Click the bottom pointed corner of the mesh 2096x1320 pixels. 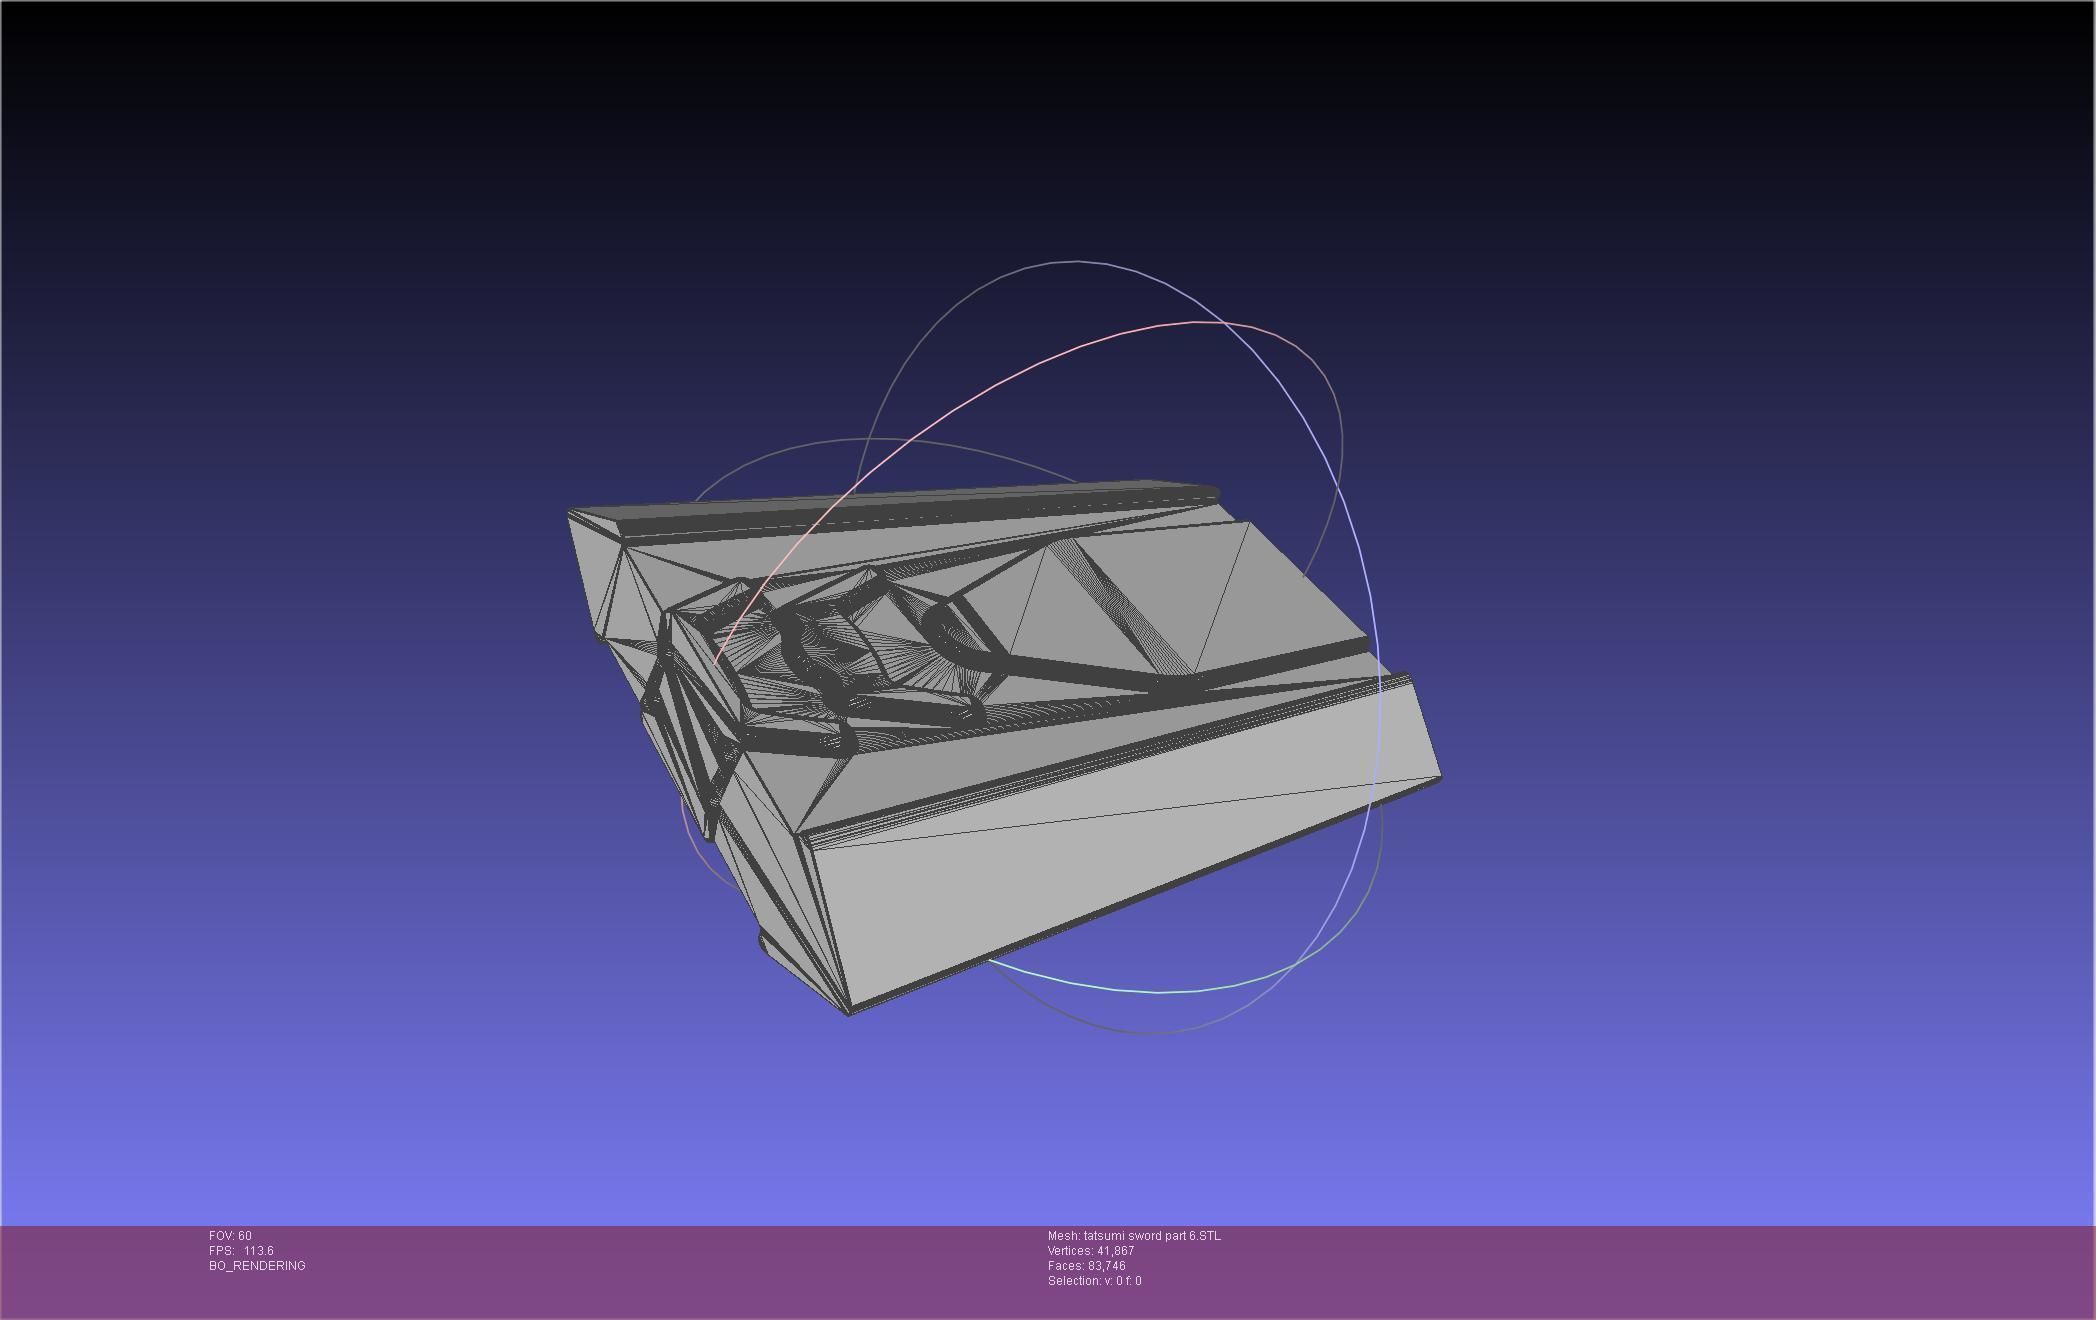click(x=849, y=1012)
